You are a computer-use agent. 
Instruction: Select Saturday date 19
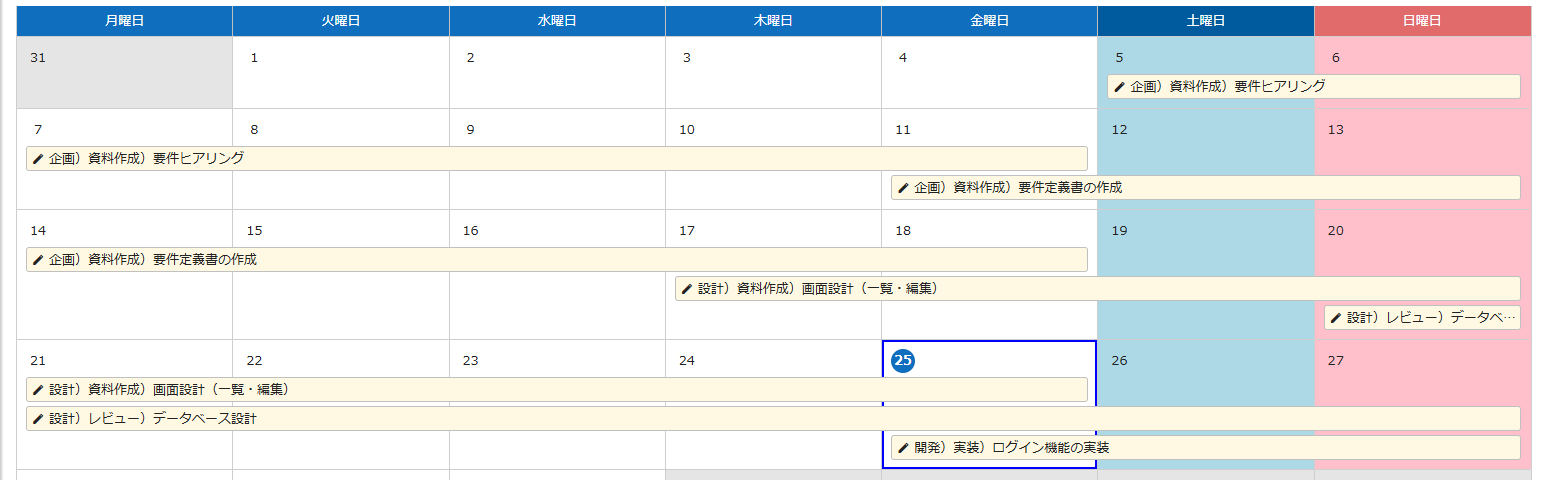[1120, 231]
